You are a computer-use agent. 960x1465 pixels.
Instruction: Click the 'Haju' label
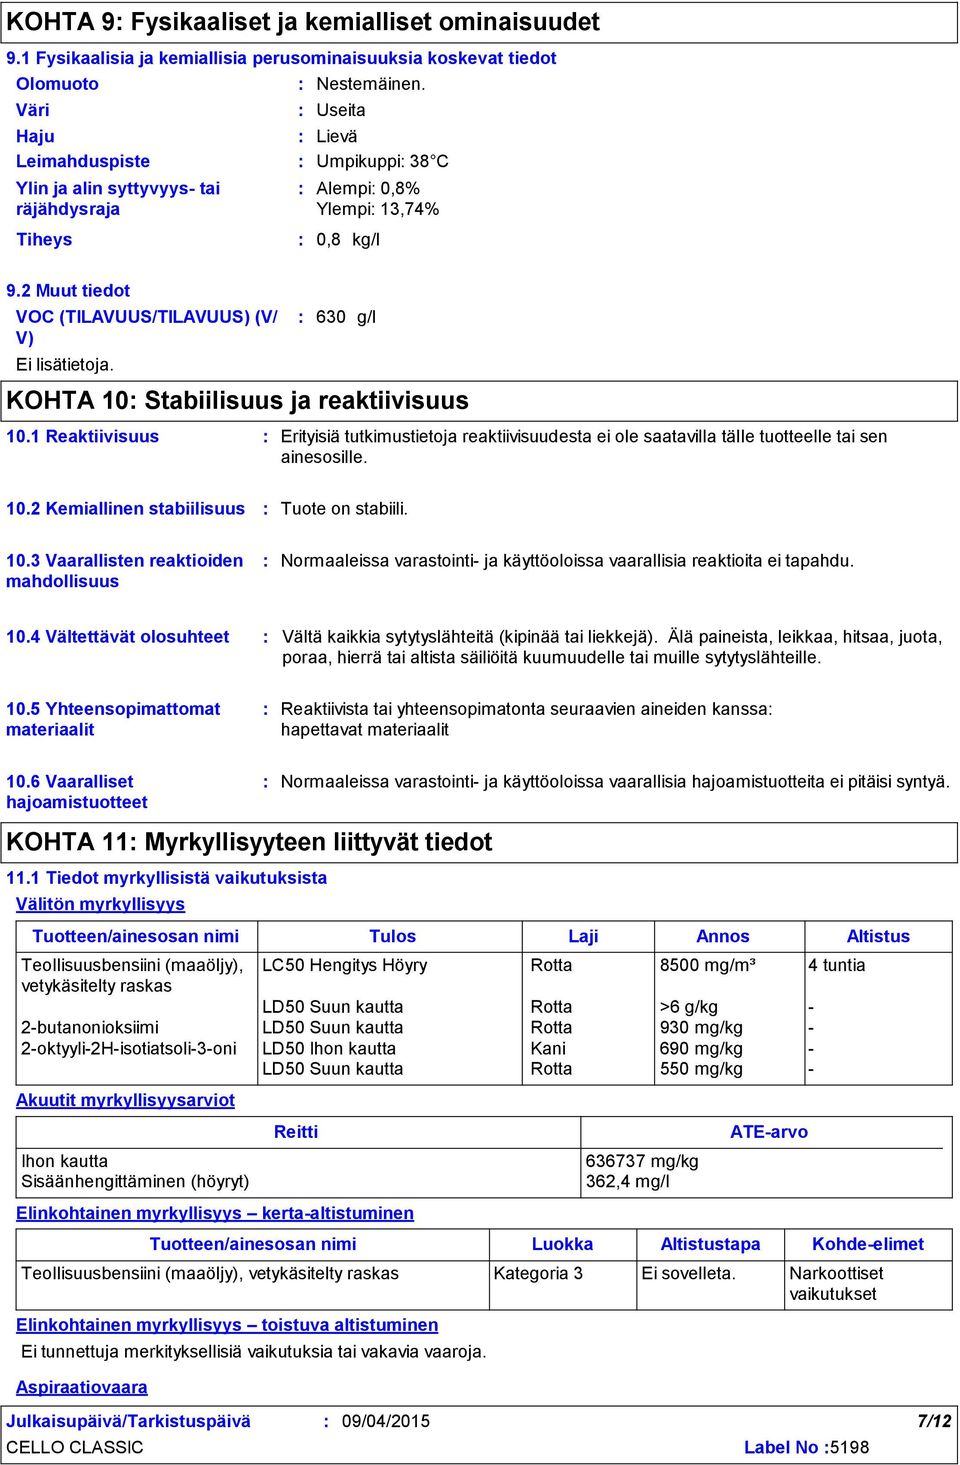tap(35, 136)
